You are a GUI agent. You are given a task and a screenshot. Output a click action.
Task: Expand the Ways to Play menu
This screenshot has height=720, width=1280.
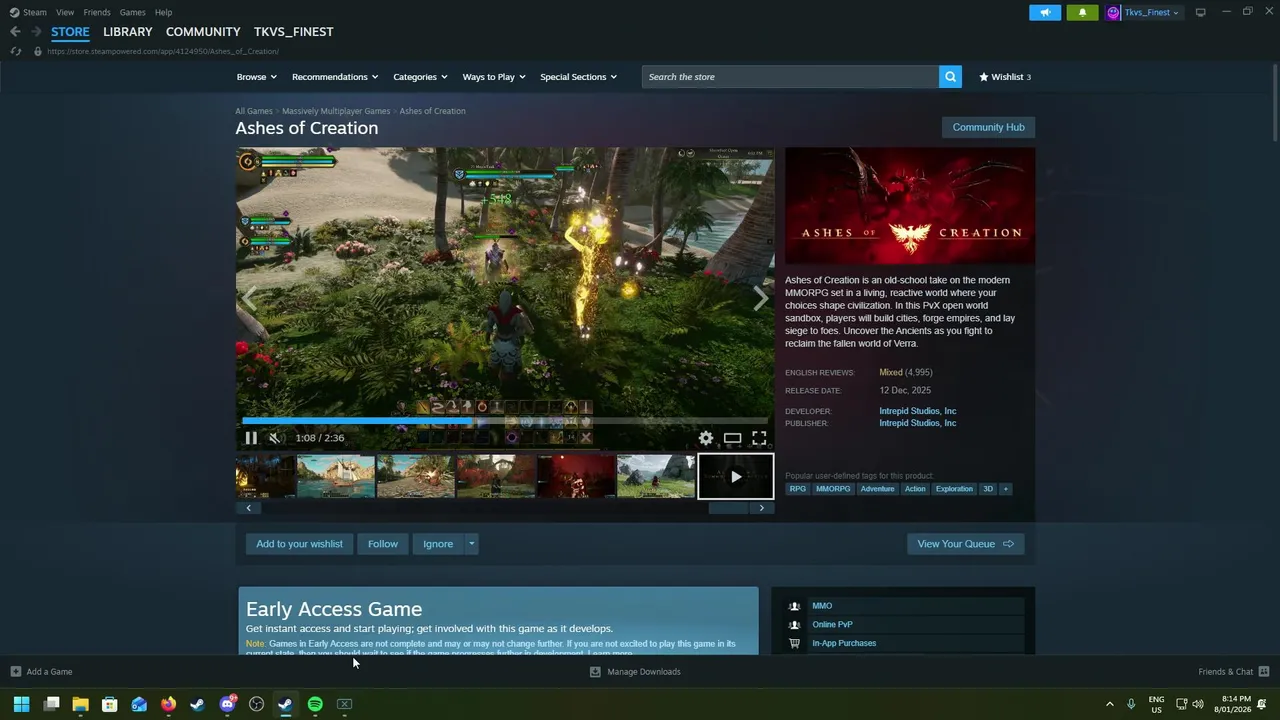tap(494, 77)
